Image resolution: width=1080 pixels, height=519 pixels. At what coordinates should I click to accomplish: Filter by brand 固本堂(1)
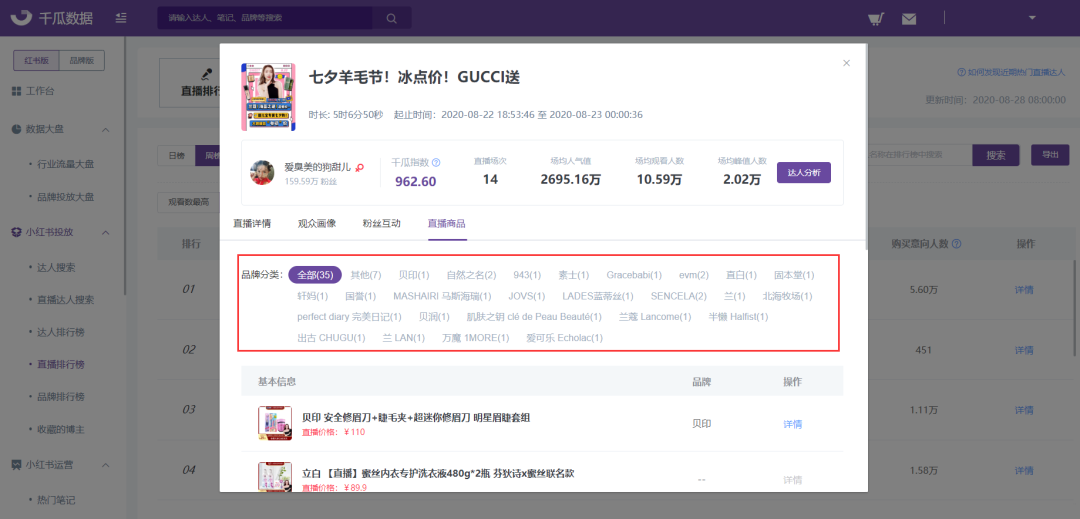pos(794,275)
